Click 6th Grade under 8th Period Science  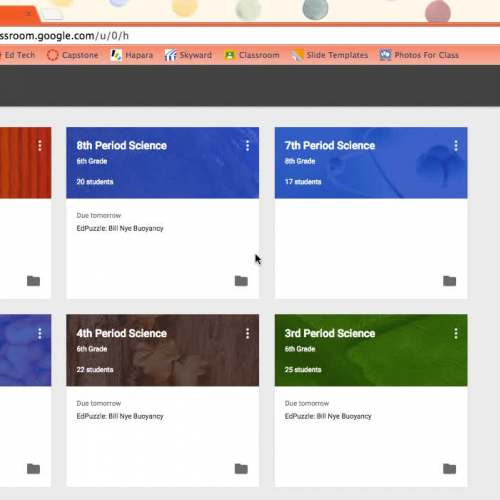pos(92,161)
